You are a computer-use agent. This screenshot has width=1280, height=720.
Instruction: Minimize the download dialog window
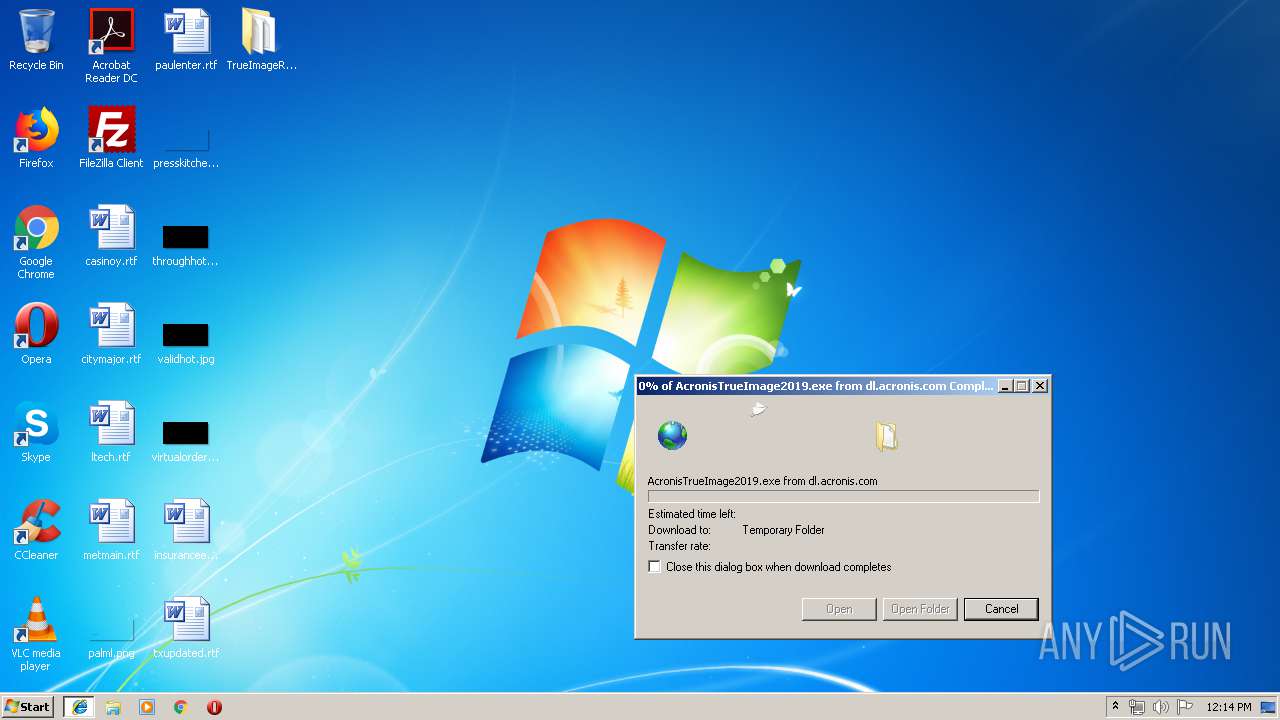click(1006, 386)
